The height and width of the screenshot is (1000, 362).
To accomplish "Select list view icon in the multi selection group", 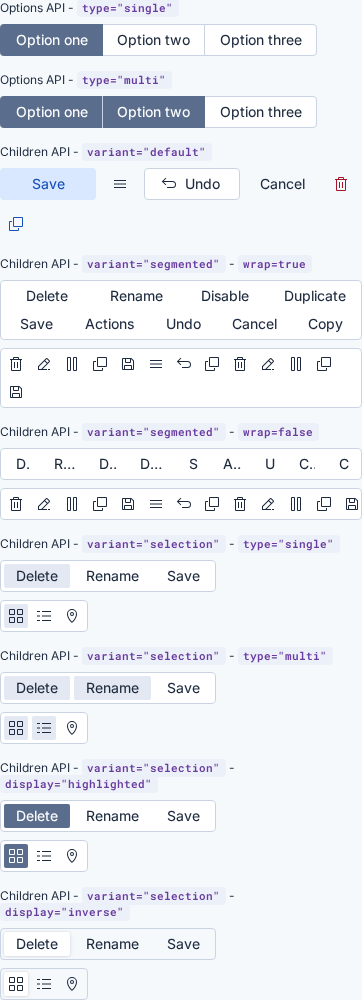I will click(44, 728).
